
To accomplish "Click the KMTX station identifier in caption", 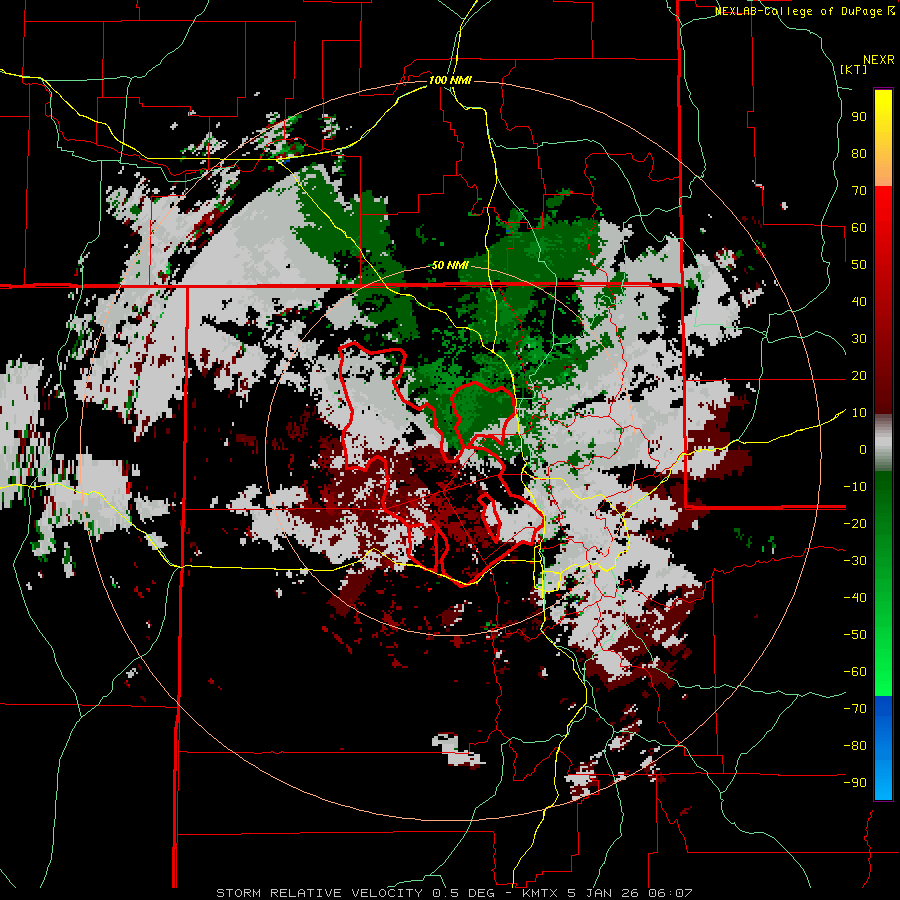I will (540, 893).
